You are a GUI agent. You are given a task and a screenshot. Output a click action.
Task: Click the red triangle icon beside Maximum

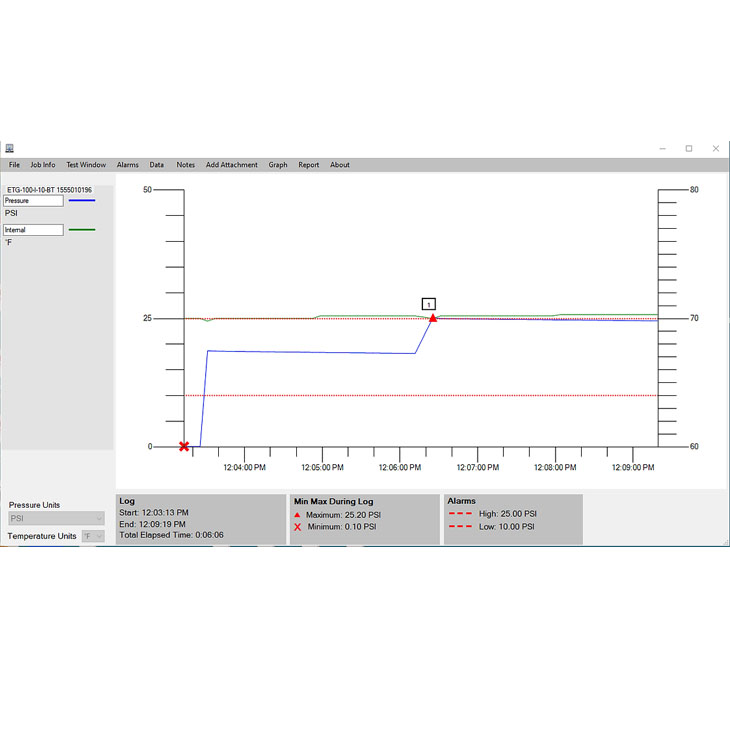[x=298, y=515]
